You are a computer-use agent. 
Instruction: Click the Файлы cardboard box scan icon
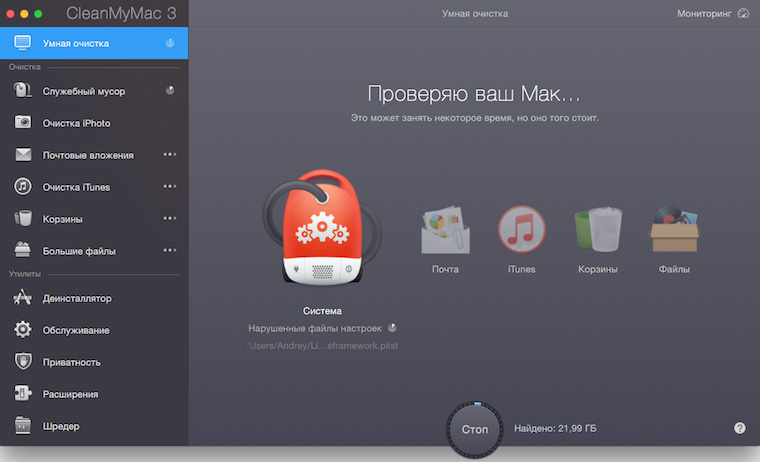[674, 229]
